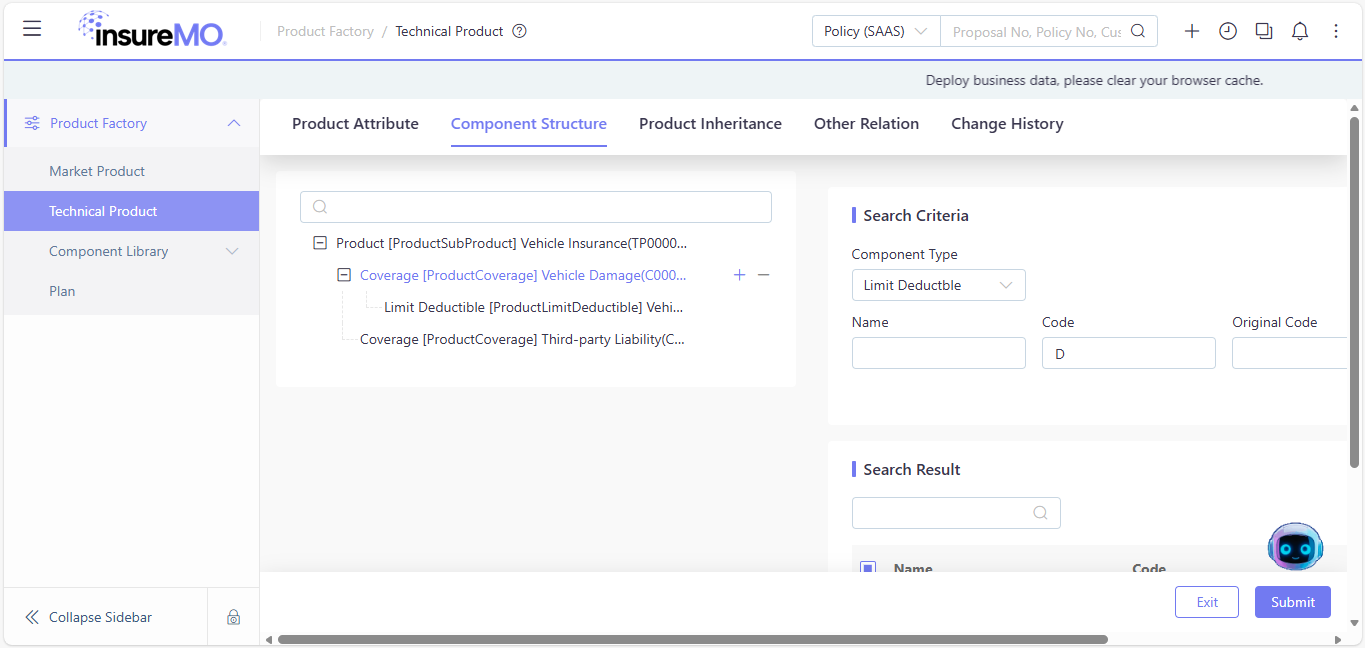Collapse the Product Vehicle Insurance tree node

(320, 243)
